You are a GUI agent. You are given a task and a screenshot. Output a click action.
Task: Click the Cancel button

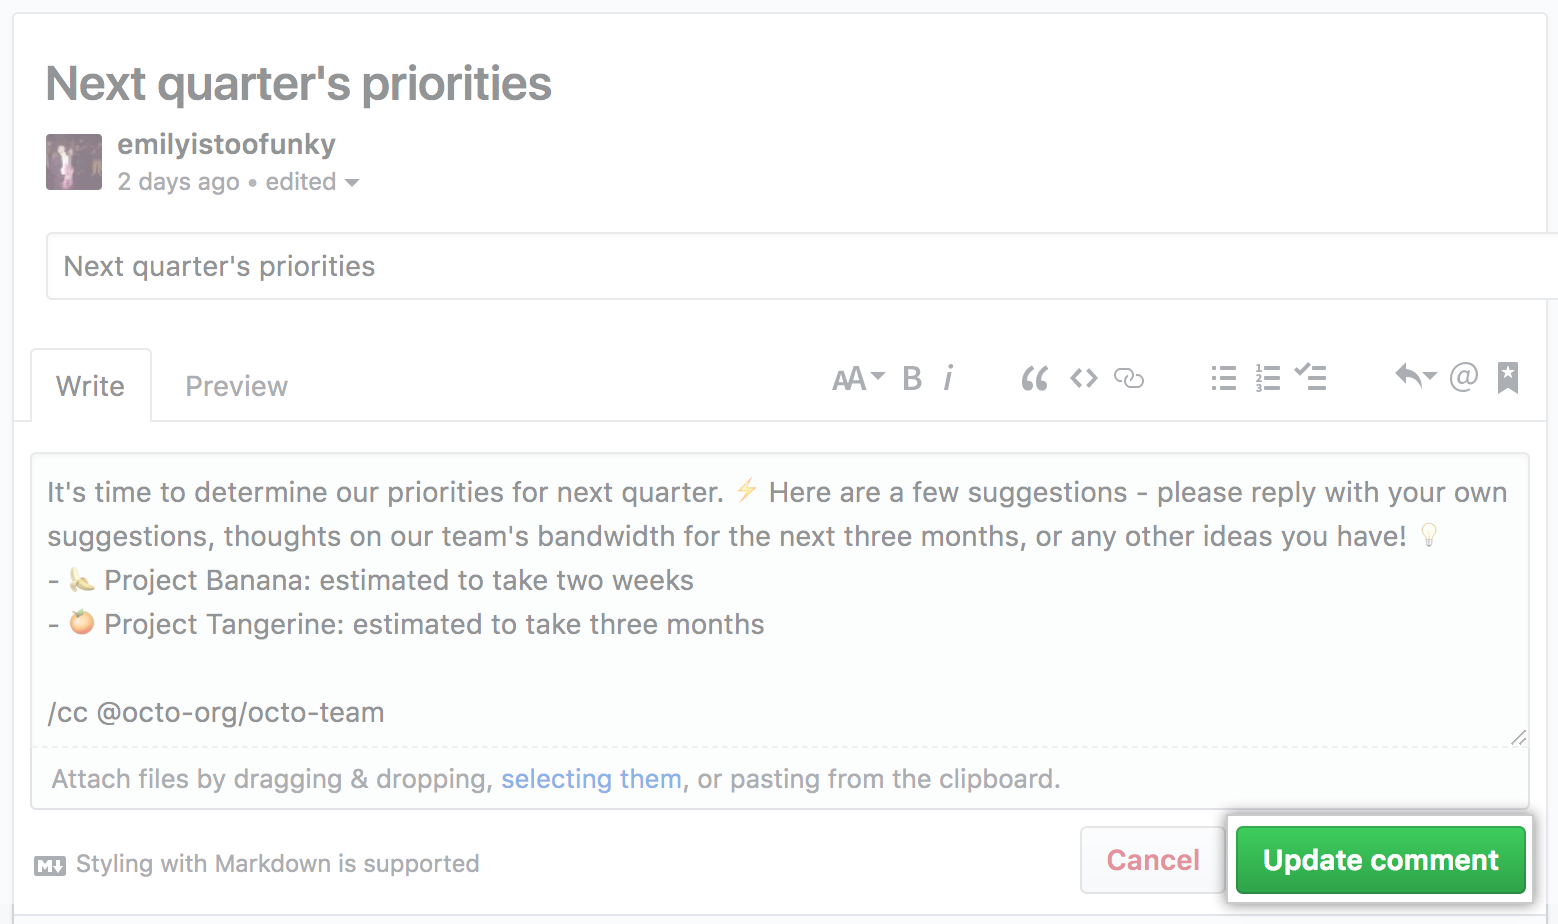(x=1152, y=860)
